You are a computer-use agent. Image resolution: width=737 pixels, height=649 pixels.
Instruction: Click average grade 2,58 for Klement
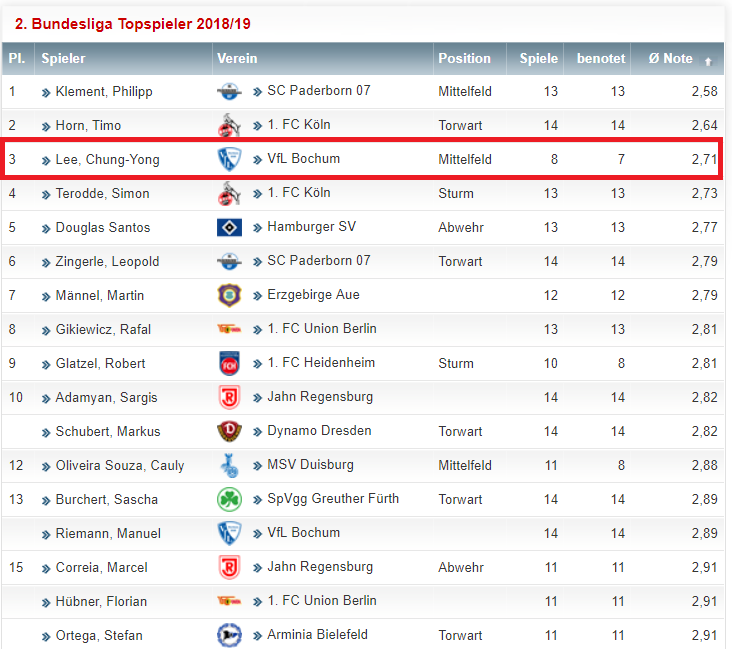click(x=704, y=91)
